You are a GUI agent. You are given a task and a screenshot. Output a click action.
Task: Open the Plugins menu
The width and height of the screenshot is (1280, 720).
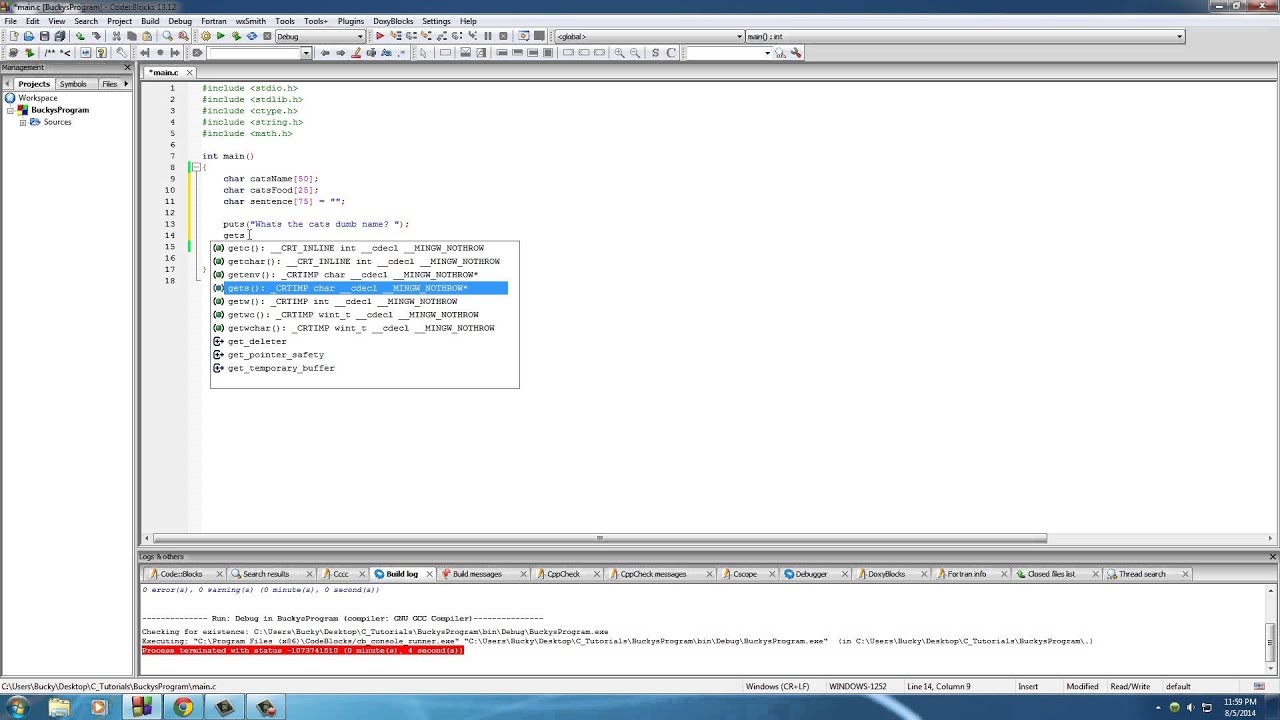pyautogui.click(x=351, y=21)
